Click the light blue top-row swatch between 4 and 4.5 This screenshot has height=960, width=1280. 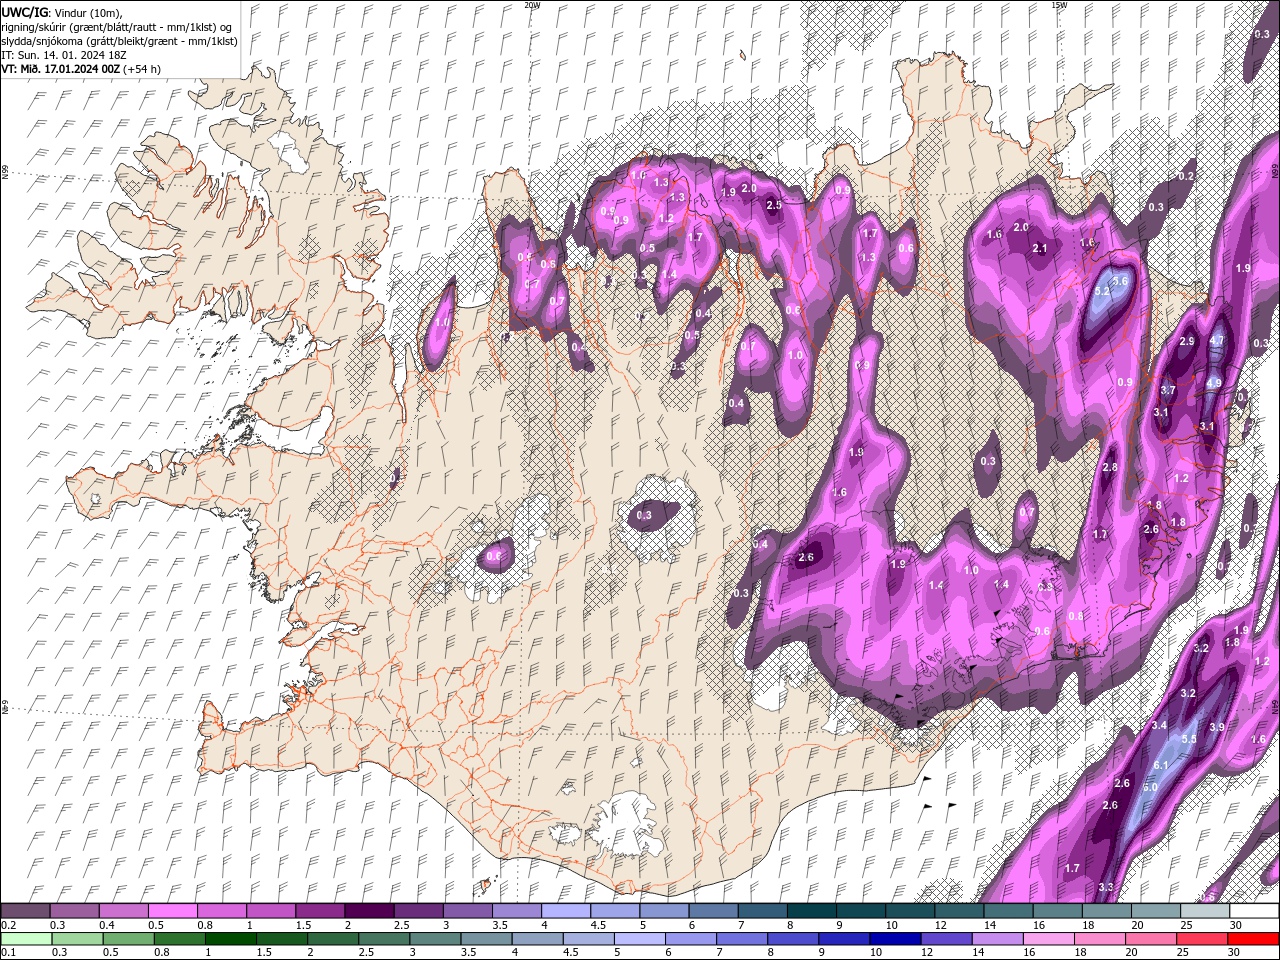(566, 911)
